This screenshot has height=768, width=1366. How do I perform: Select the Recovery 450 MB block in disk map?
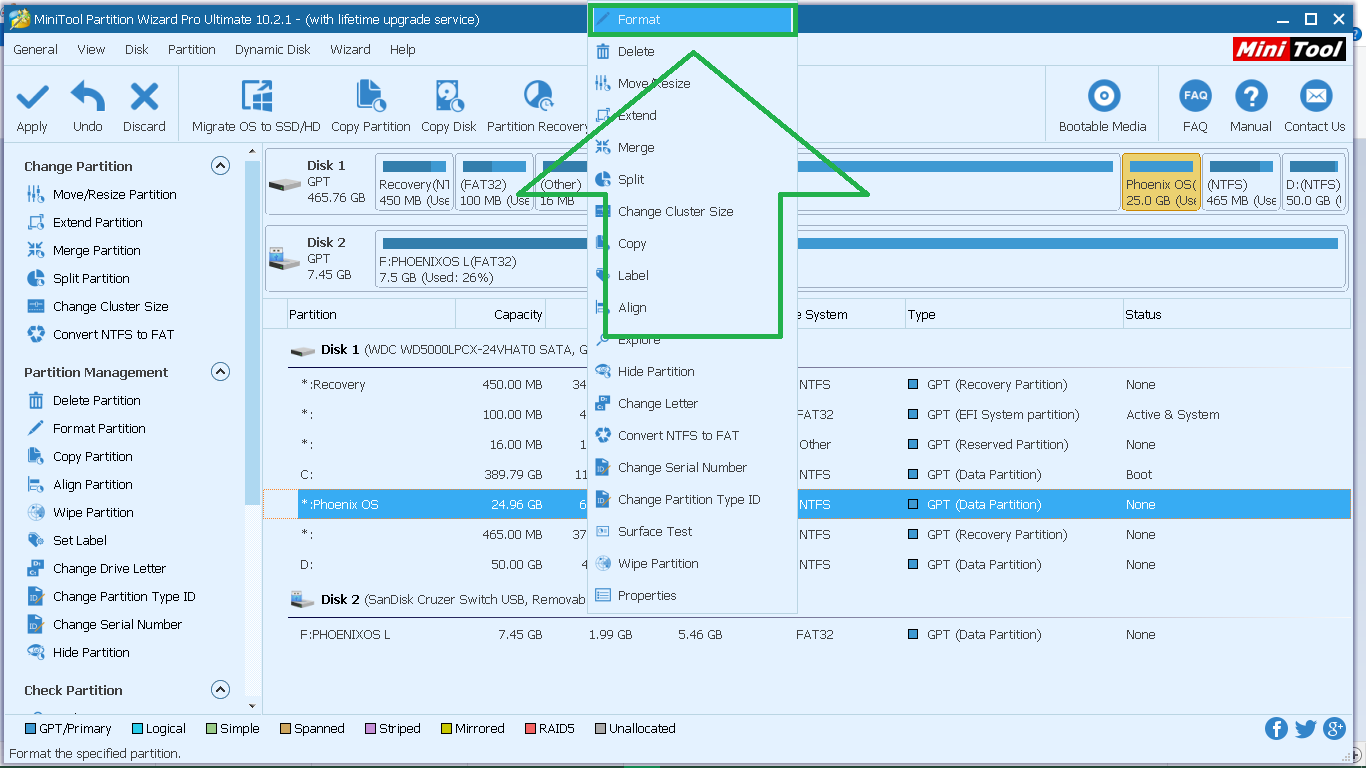point(414,182)
